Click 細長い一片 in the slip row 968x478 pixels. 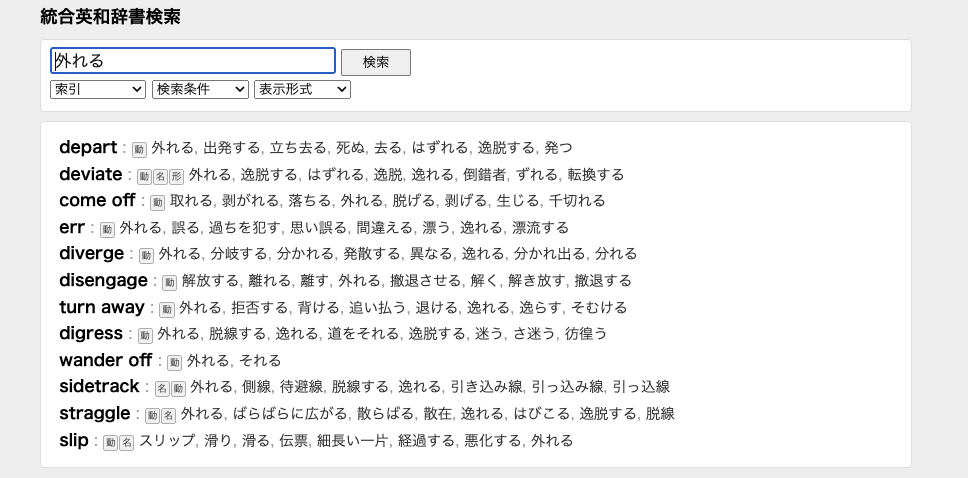[x=353, y=440]
